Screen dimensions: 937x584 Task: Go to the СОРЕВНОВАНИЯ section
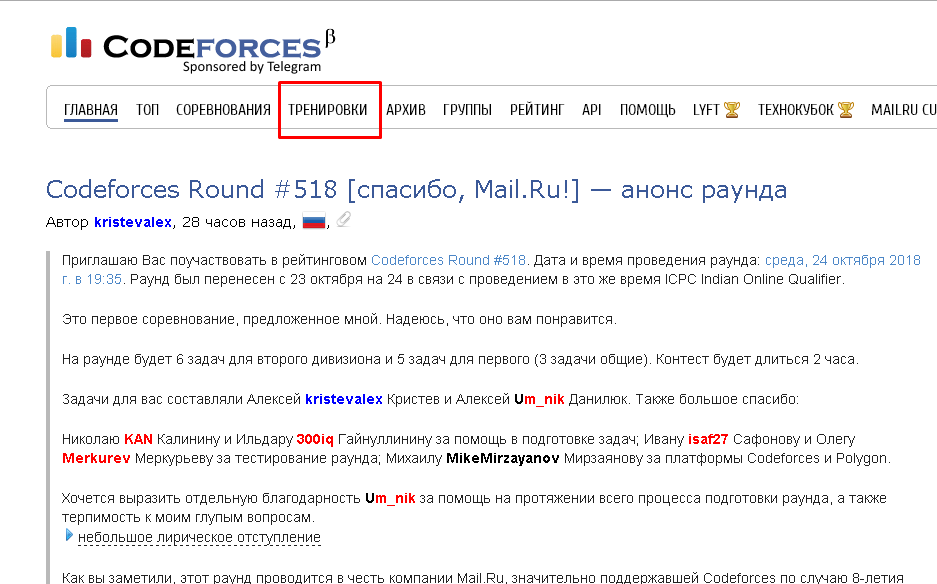point(223,110)
